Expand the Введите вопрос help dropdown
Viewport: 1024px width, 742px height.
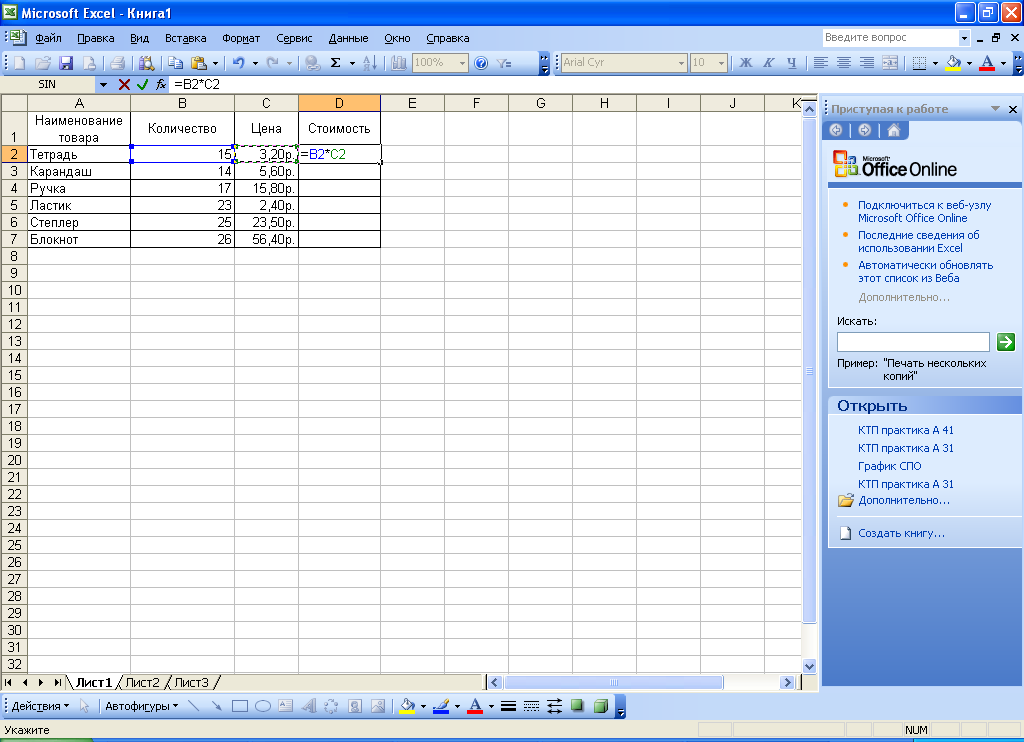click(964, 38)
